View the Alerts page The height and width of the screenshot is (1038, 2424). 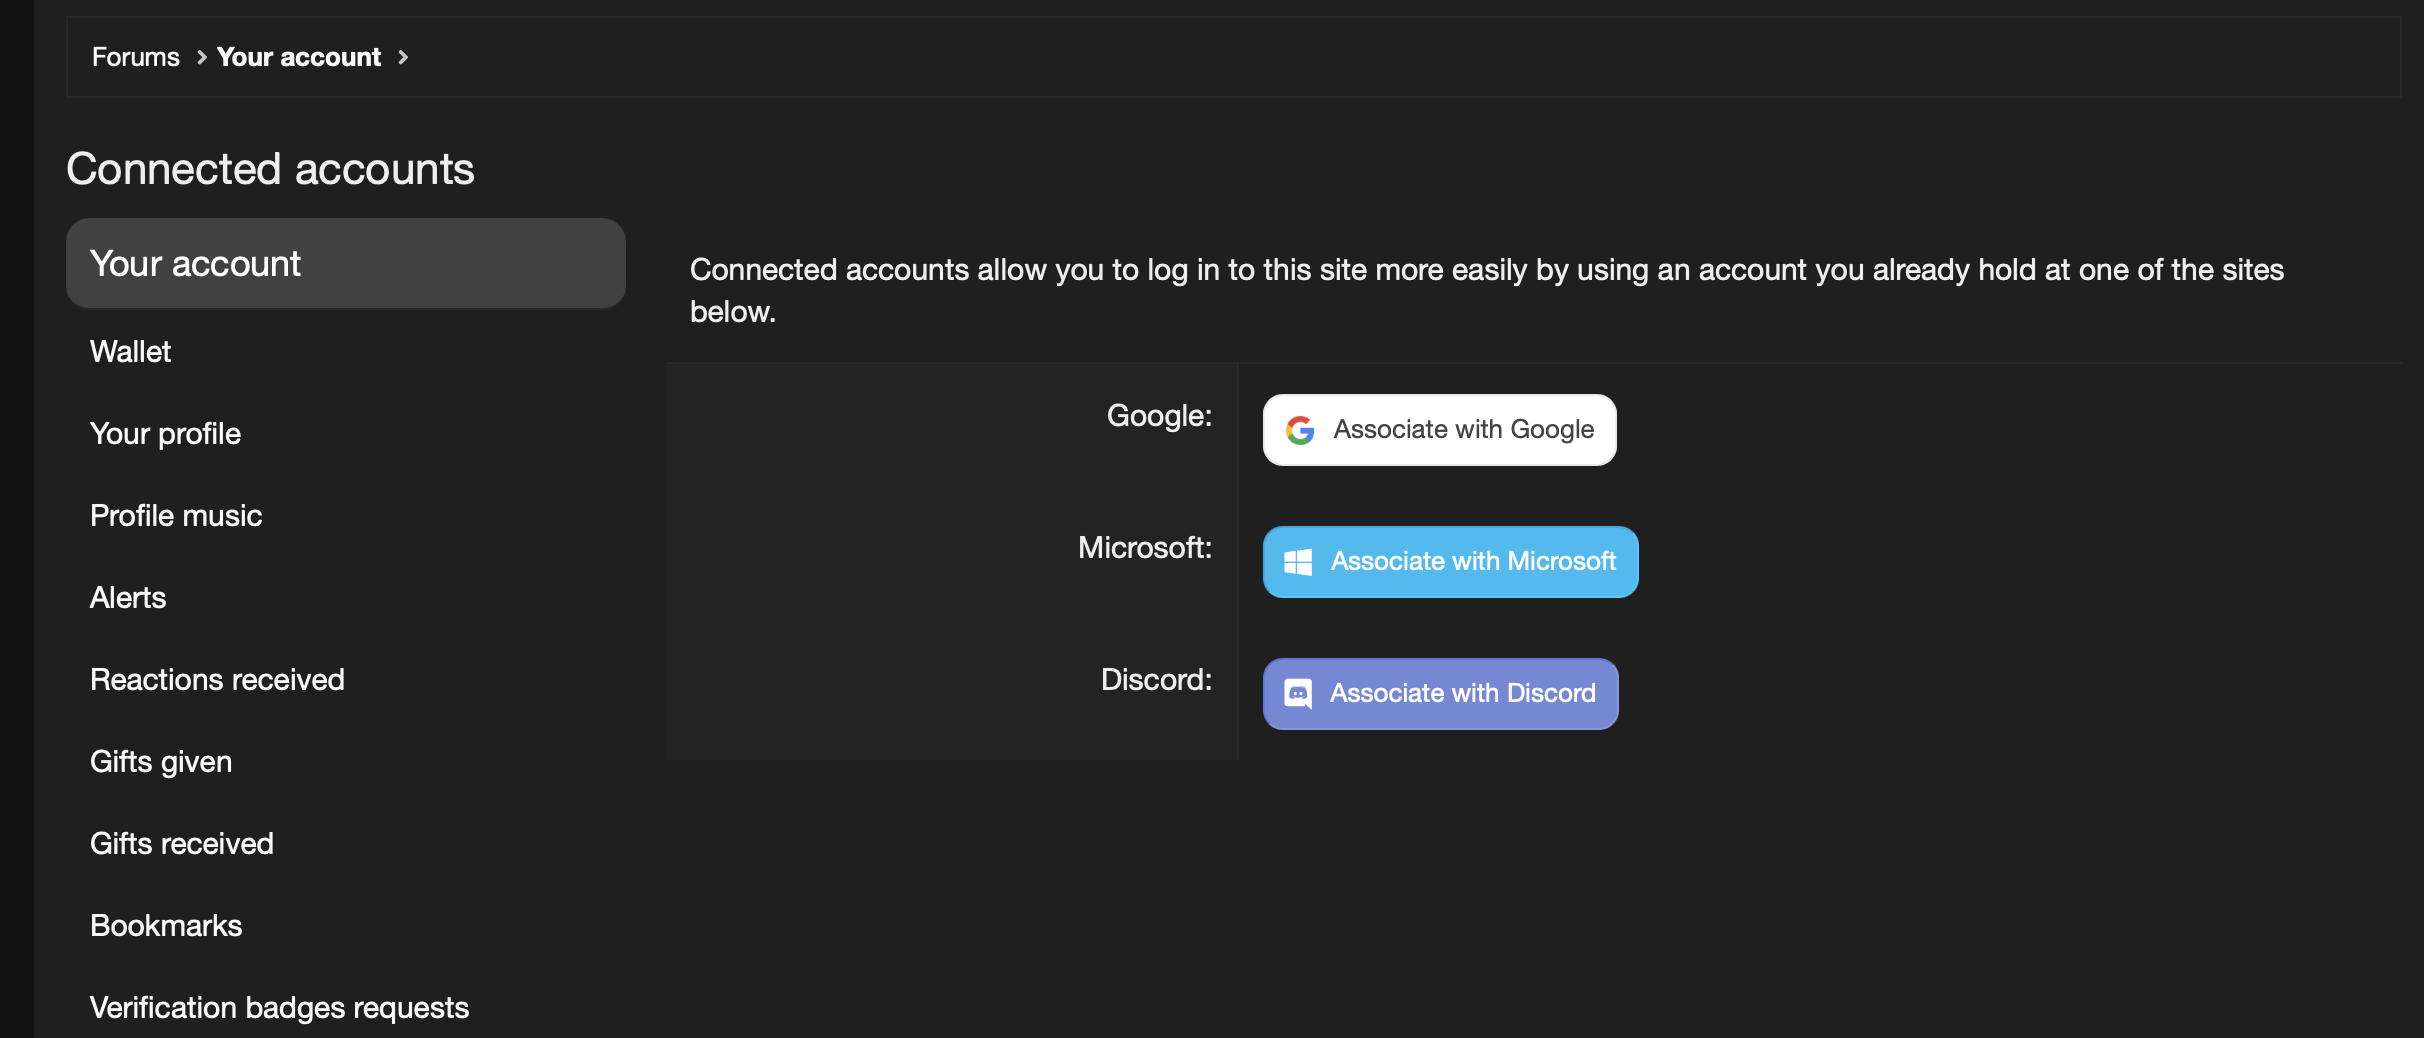pos(128,598)
